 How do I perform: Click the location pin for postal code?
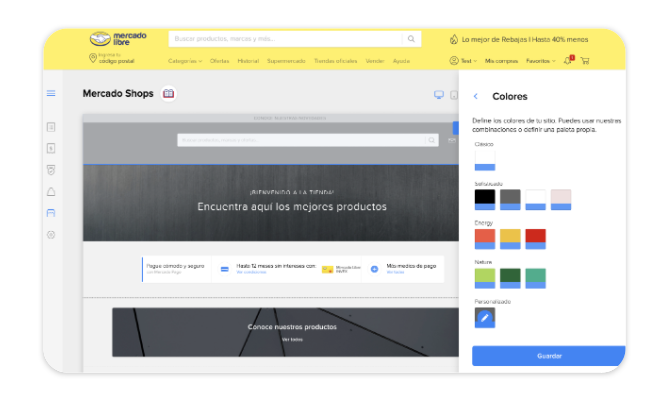[x=93, y=58]
